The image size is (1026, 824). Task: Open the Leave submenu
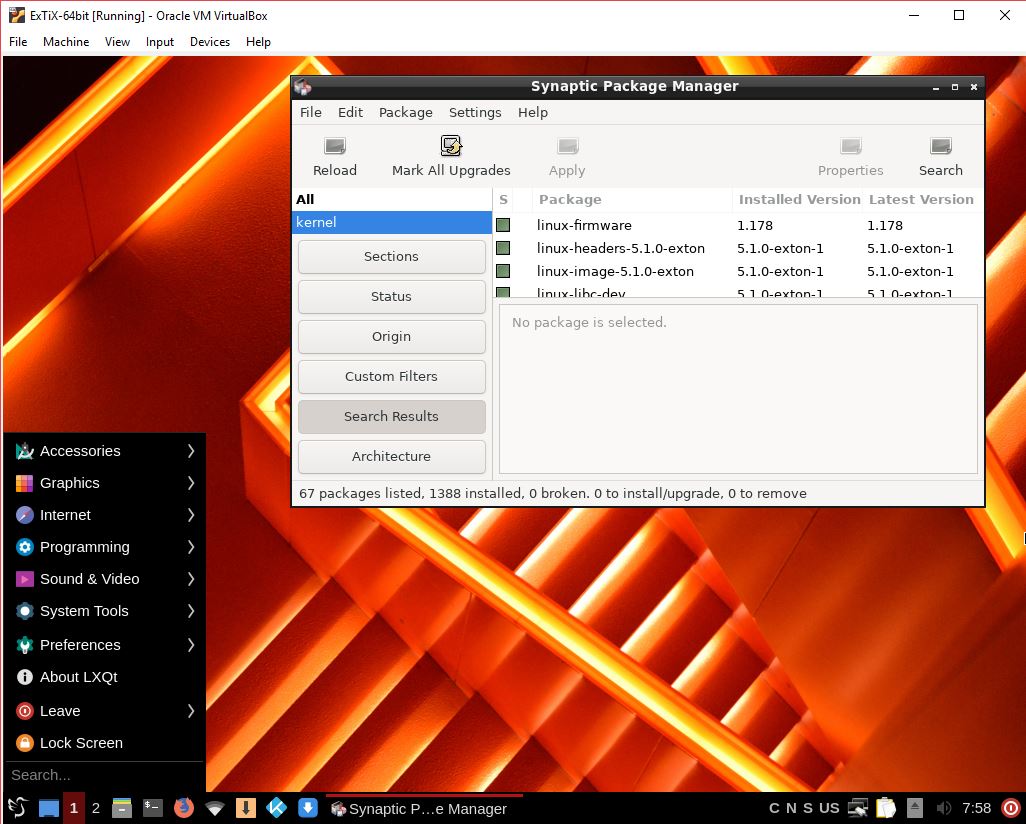(62, 711)
